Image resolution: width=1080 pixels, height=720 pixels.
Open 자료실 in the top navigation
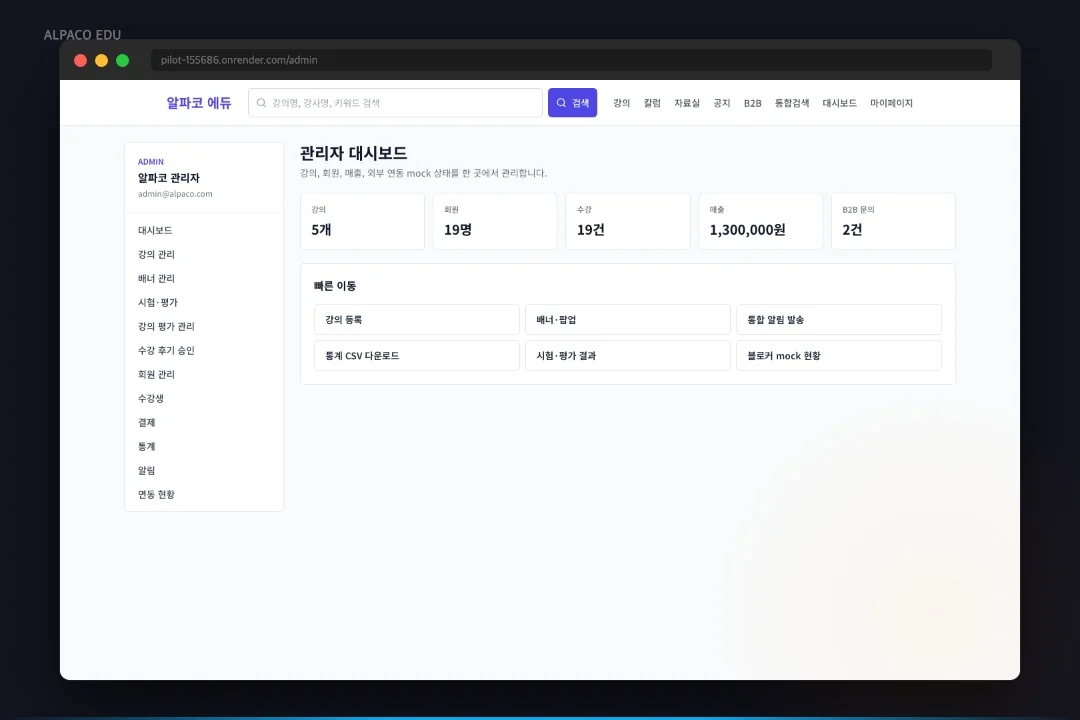click(x=687, y=103)
